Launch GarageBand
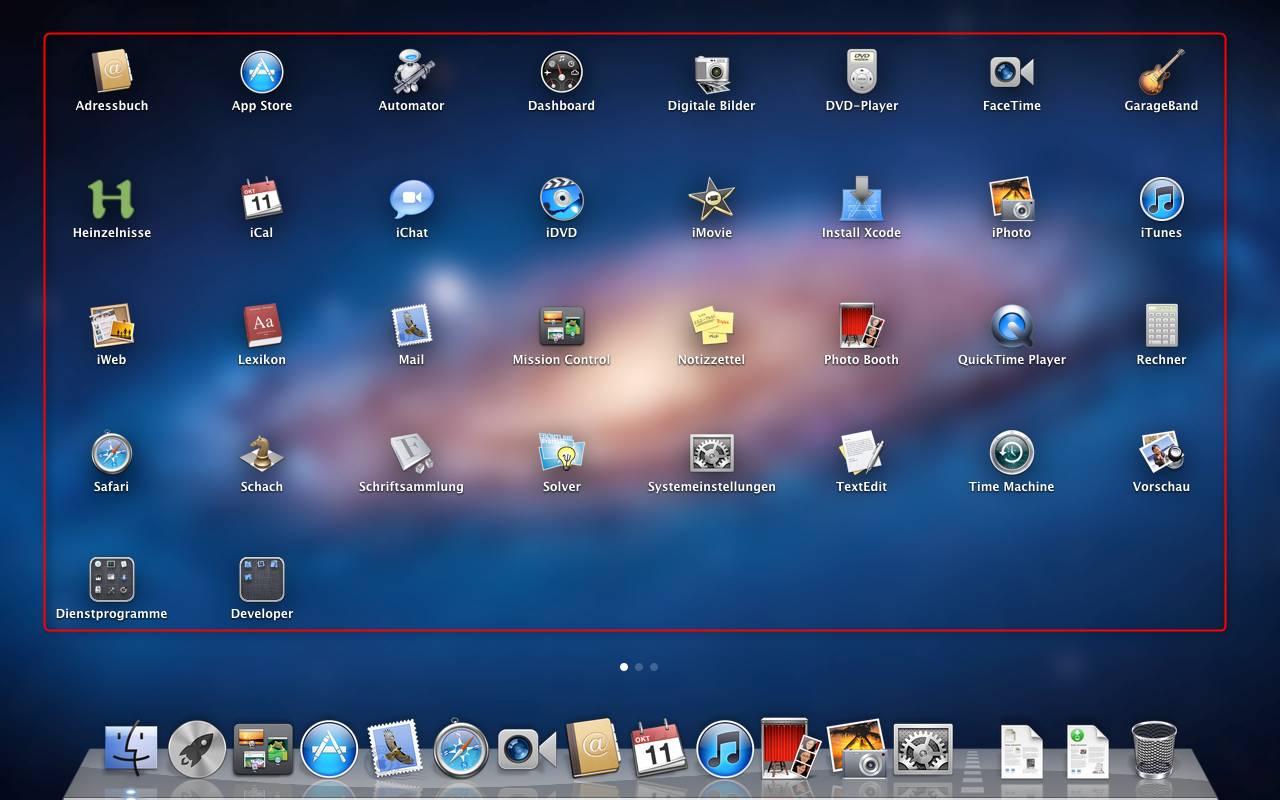This screenshot has width=1280, height=800. coord(1161,72)
